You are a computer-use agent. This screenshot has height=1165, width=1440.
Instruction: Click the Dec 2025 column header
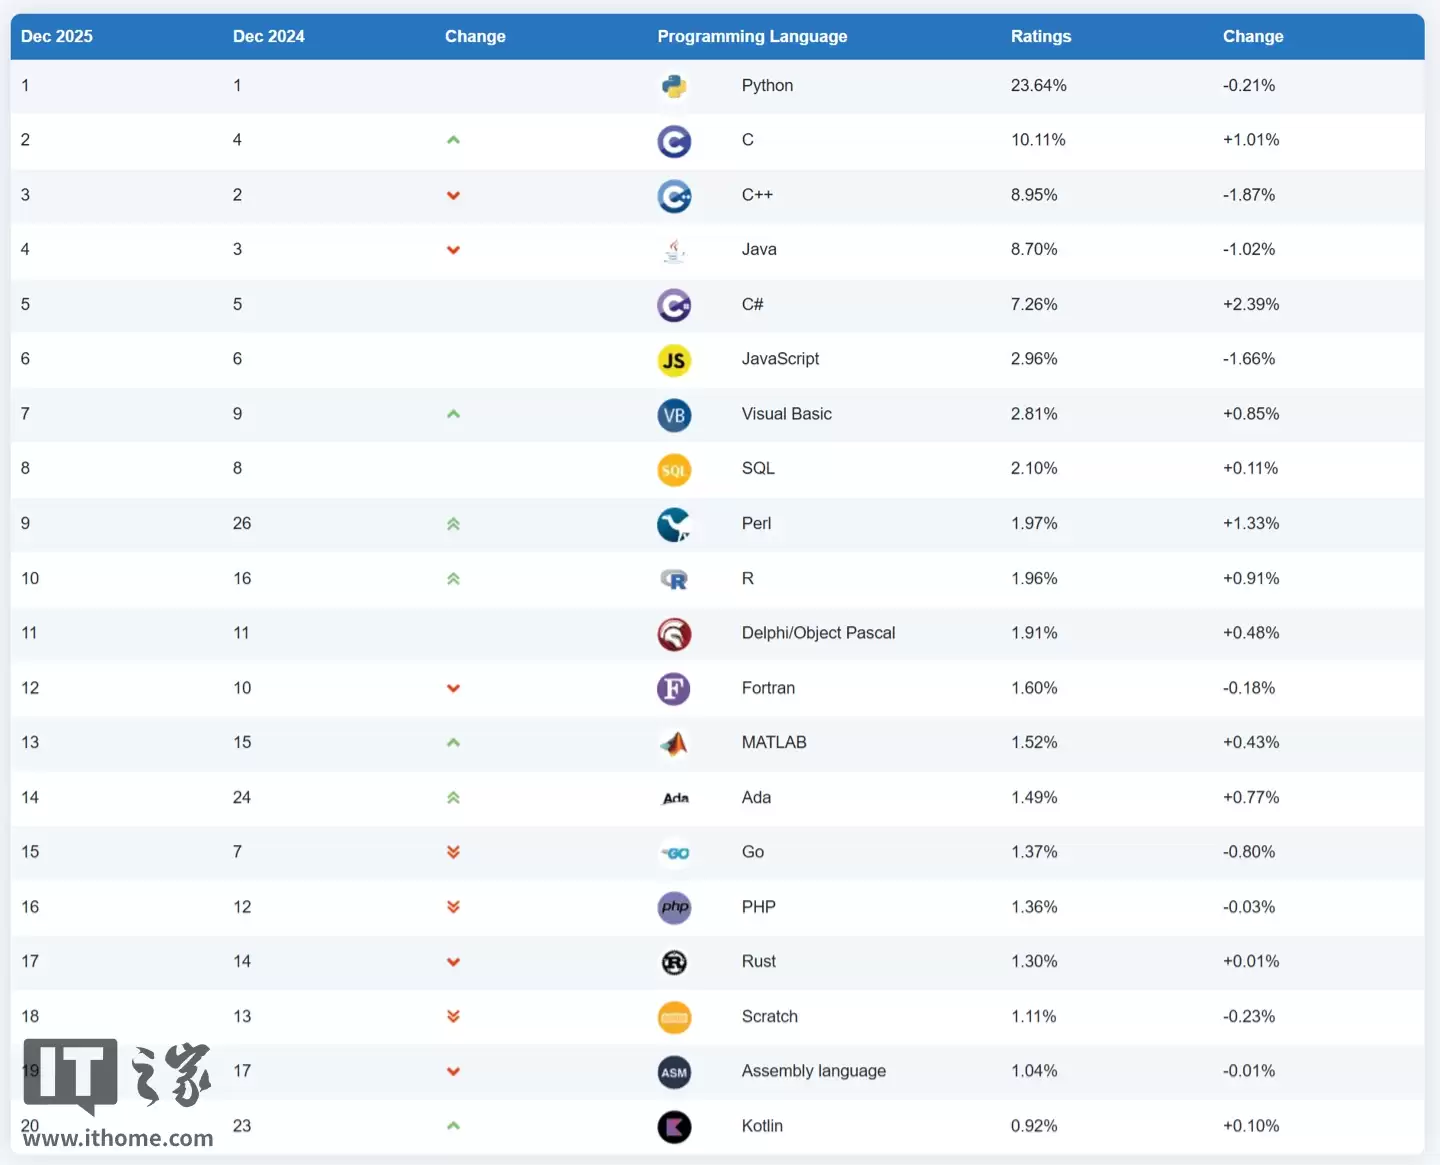pos(57,36)
